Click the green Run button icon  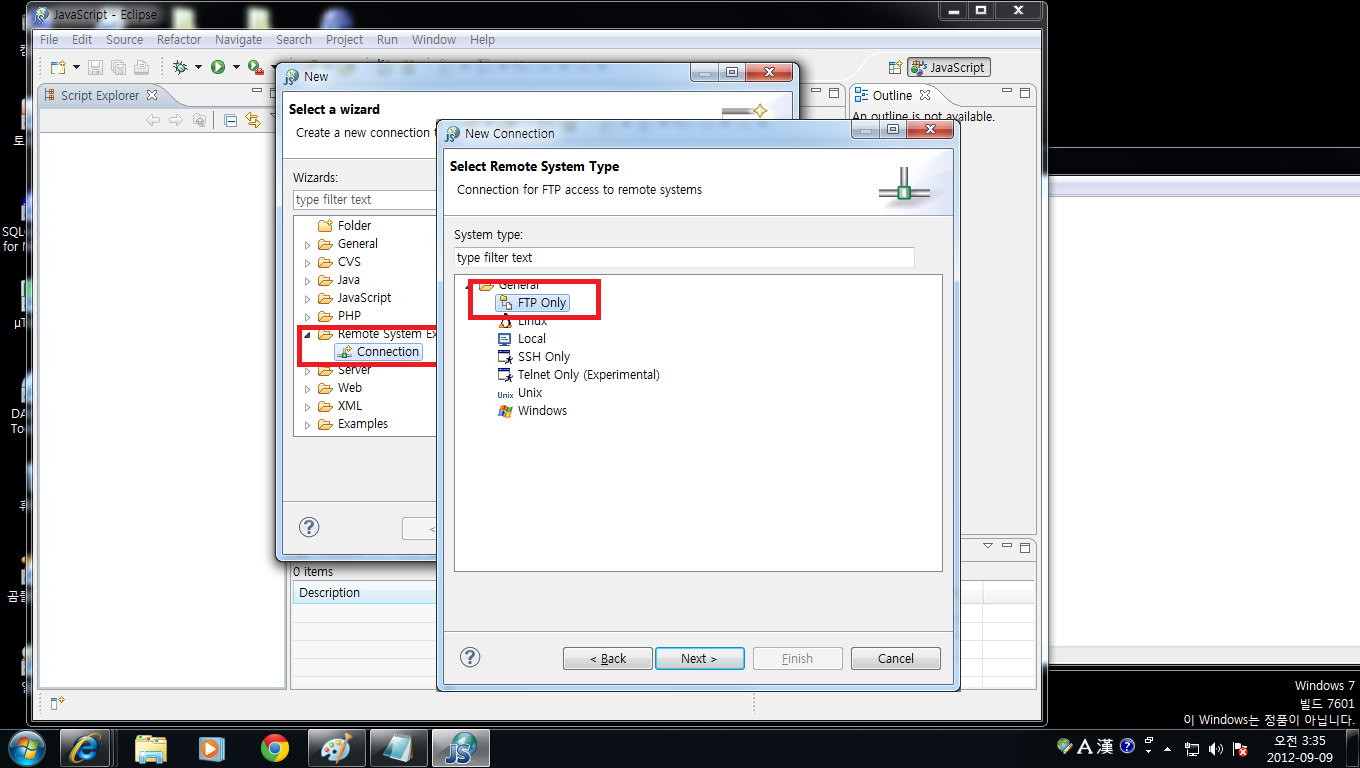coord(217,67)
